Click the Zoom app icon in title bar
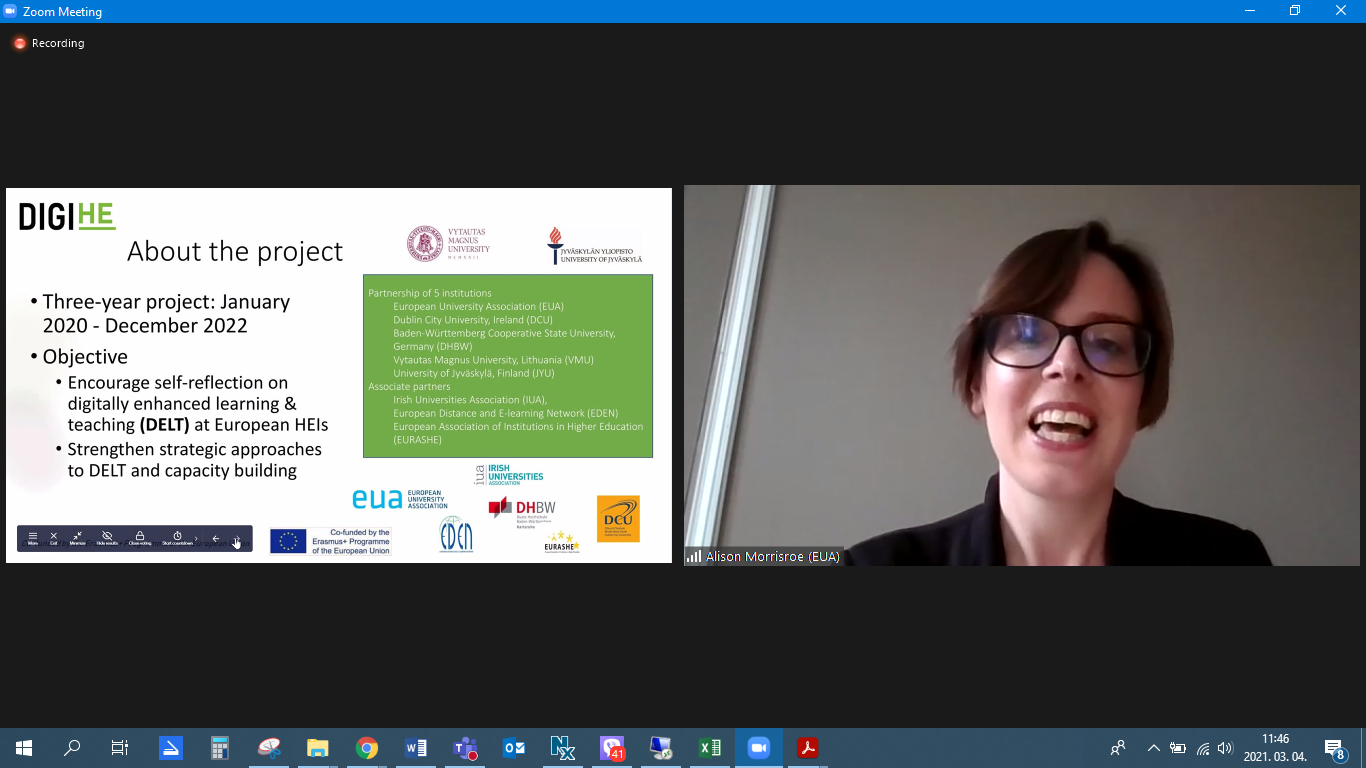The width and height of the screenshot is (1366, 768). pos(11,11)
